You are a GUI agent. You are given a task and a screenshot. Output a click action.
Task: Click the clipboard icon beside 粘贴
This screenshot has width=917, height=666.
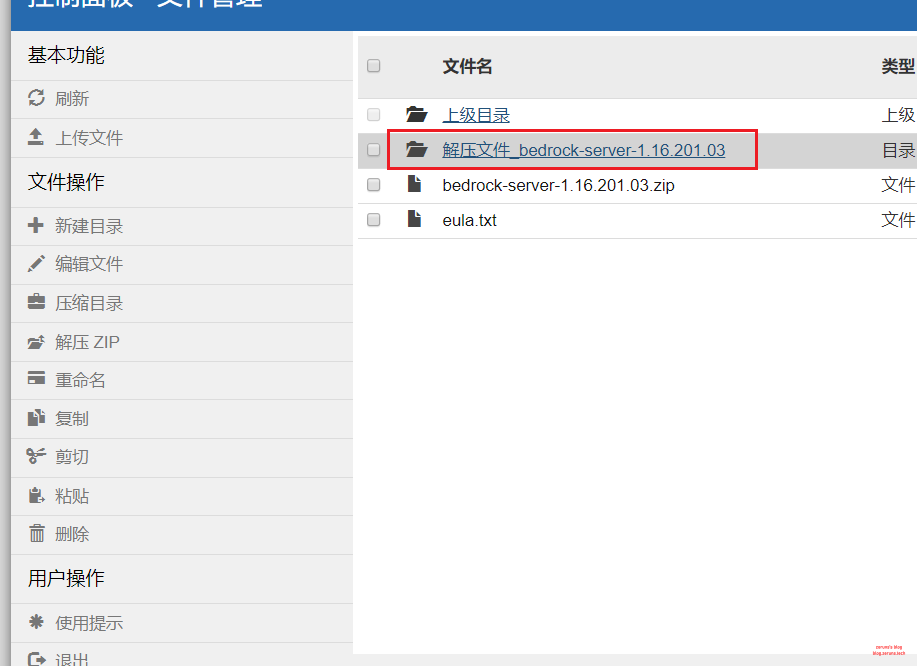pyautogui.click(x=36, y=495)
